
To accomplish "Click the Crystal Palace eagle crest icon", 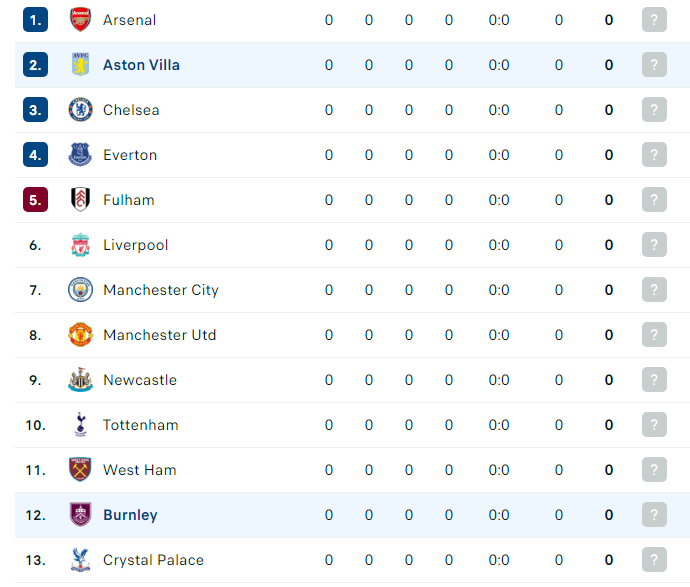I will point(81,560).
